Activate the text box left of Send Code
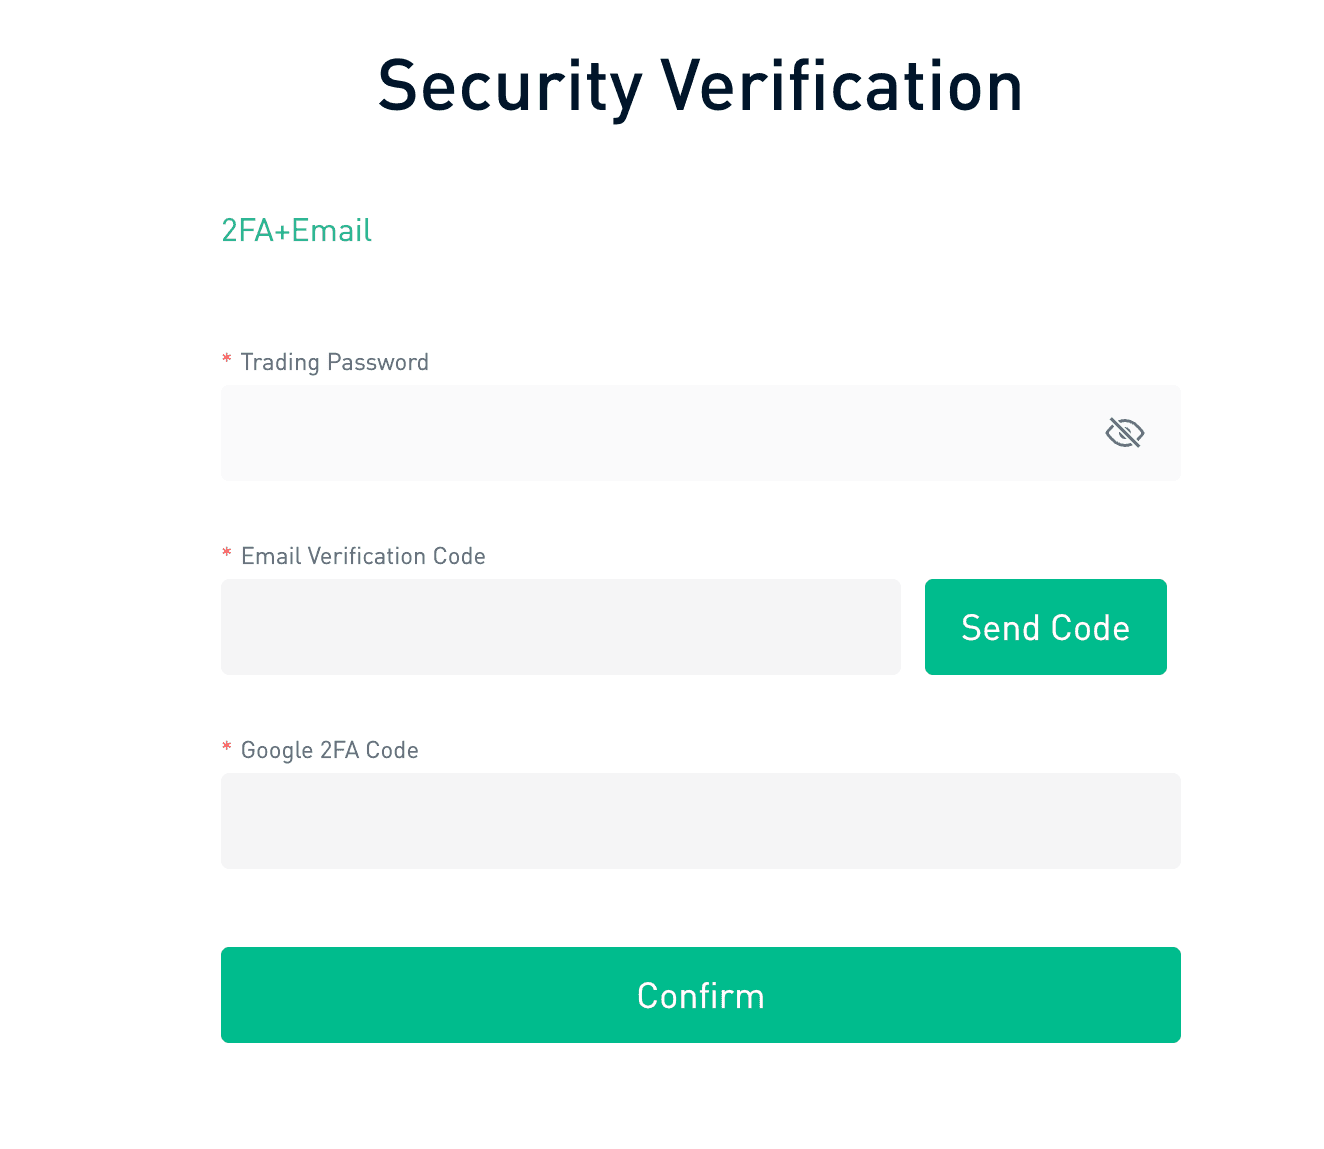 click(560, 627)
